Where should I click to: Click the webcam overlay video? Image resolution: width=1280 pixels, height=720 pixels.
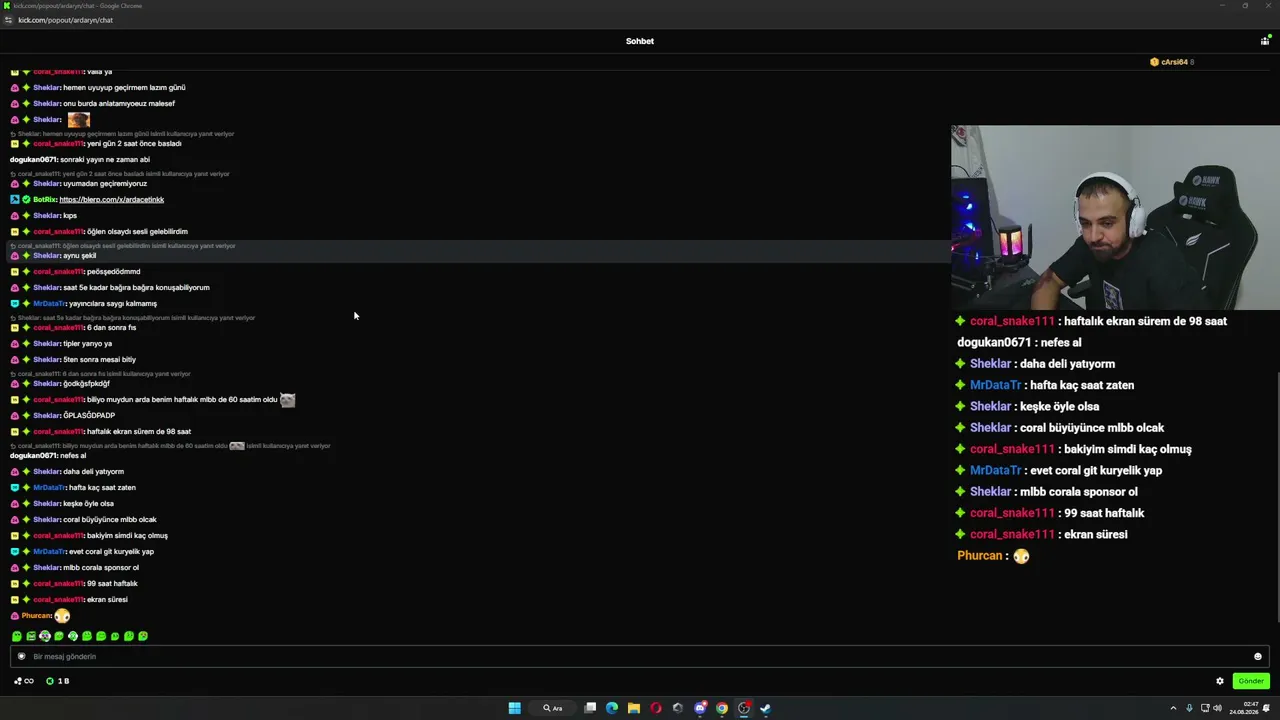pyautogui.click(x=1115, y=217)
